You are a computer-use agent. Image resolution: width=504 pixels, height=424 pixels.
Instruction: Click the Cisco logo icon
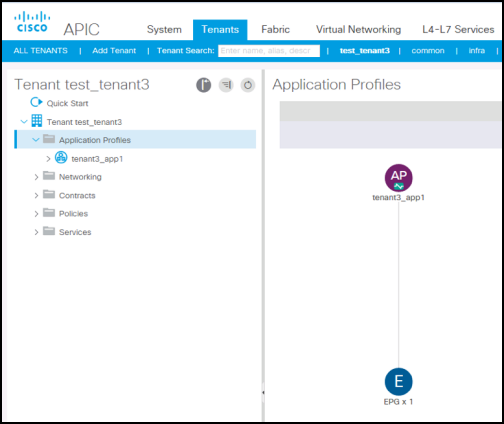(32, 22)
